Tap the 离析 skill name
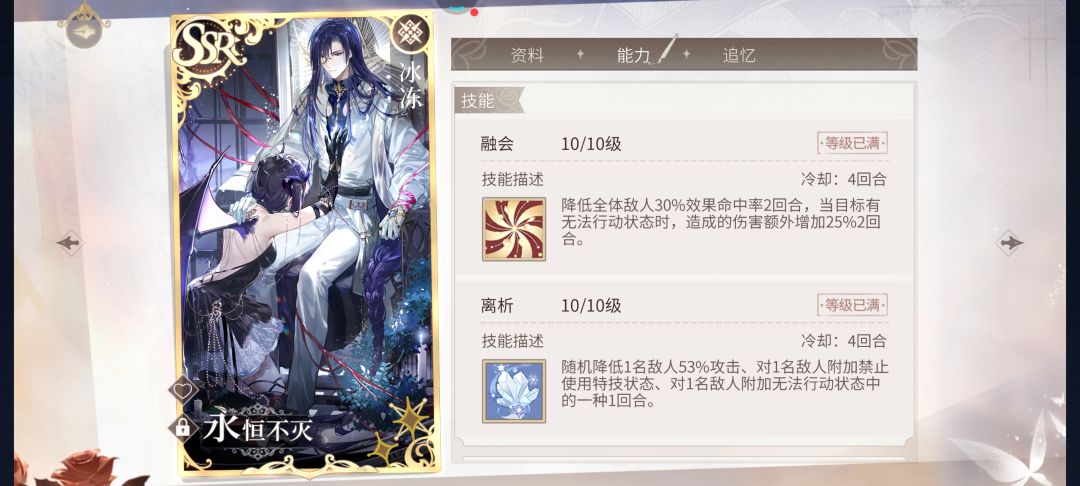The image size is (1080, 486). [x=497, y=305]
